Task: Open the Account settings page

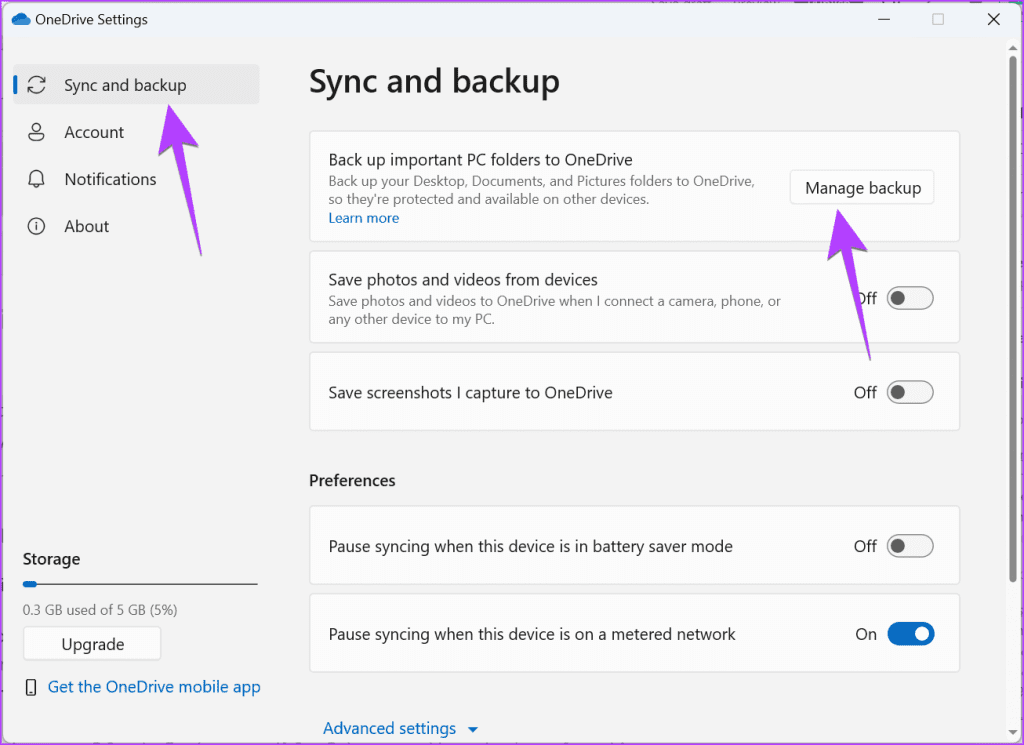Action: (94, 132)
